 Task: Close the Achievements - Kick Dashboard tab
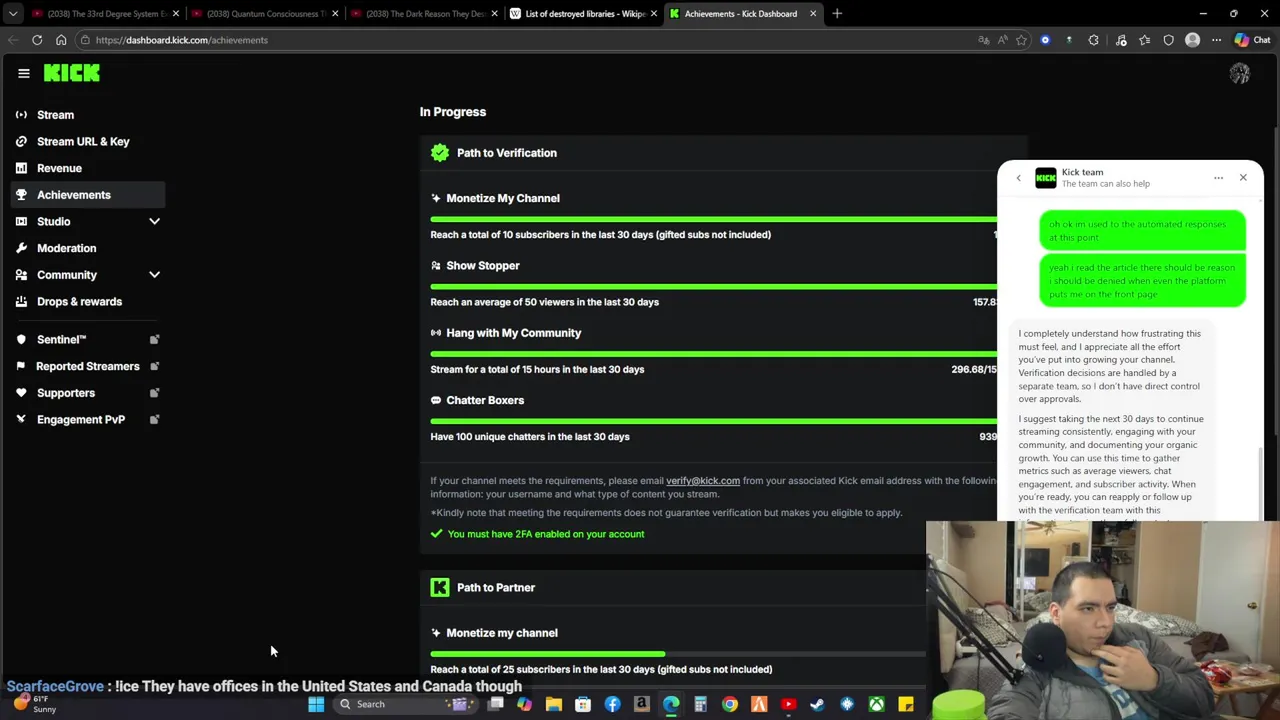813,14
